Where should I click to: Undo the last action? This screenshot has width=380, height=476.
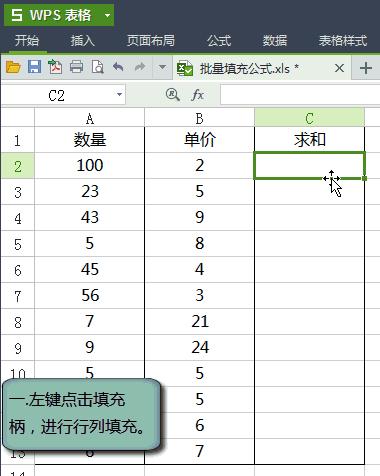[118, 67]
